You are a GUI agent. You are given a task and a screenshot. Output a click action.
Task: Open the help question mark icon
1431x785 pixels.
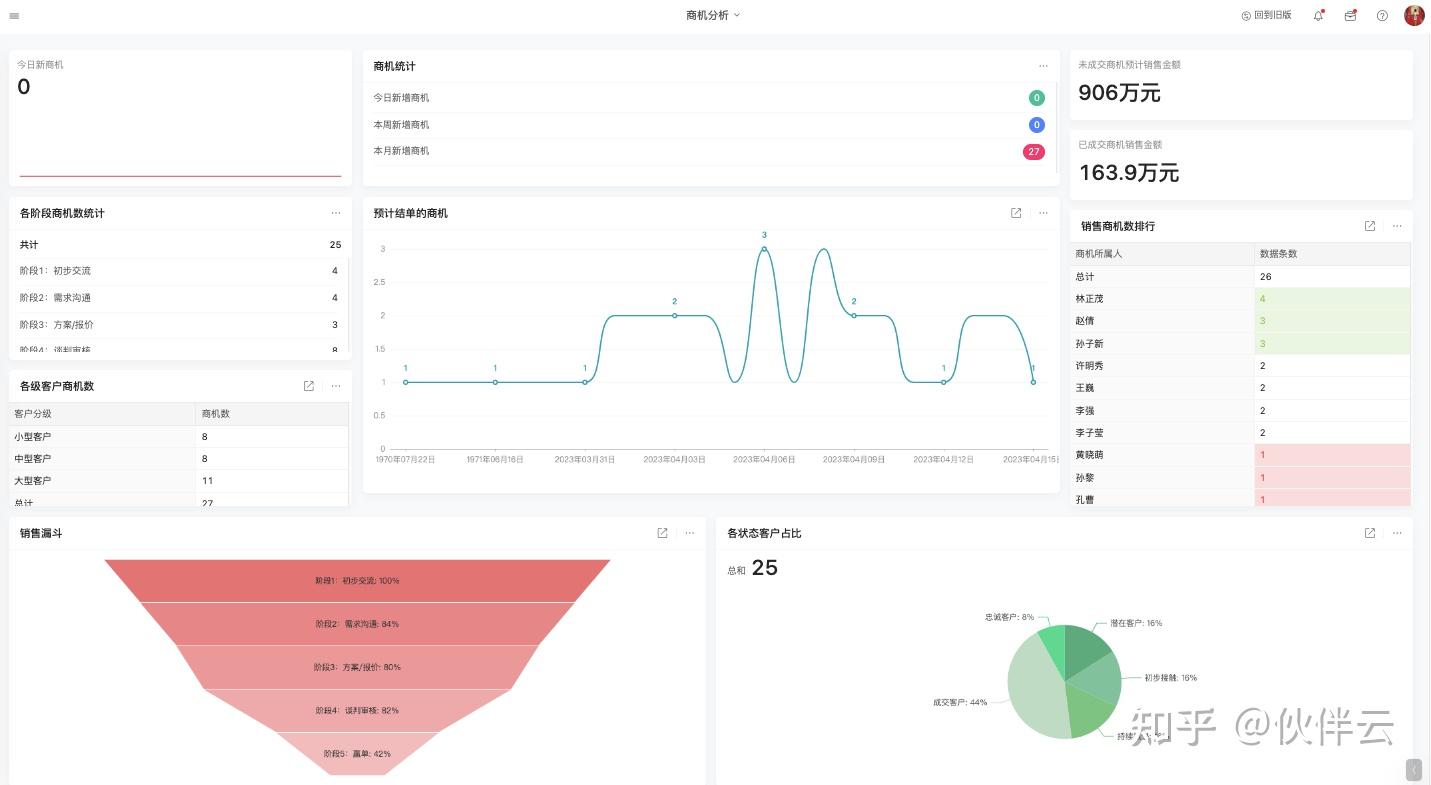click(x=1382, y=15)
